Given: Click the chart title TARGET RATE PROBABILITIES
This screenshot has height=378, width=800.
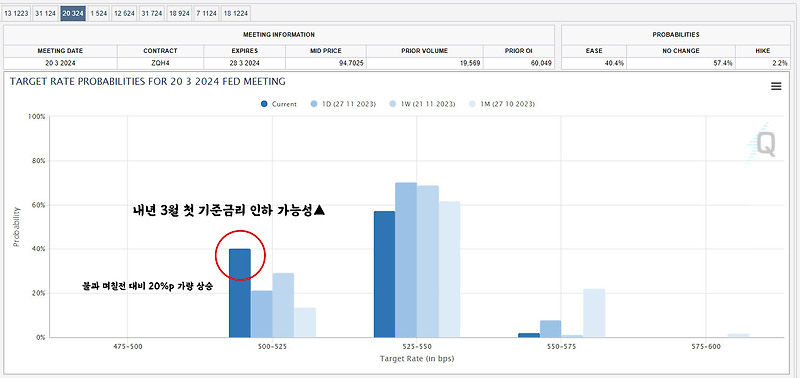Looking at the screenshot, I should click(x=147, y=82).
